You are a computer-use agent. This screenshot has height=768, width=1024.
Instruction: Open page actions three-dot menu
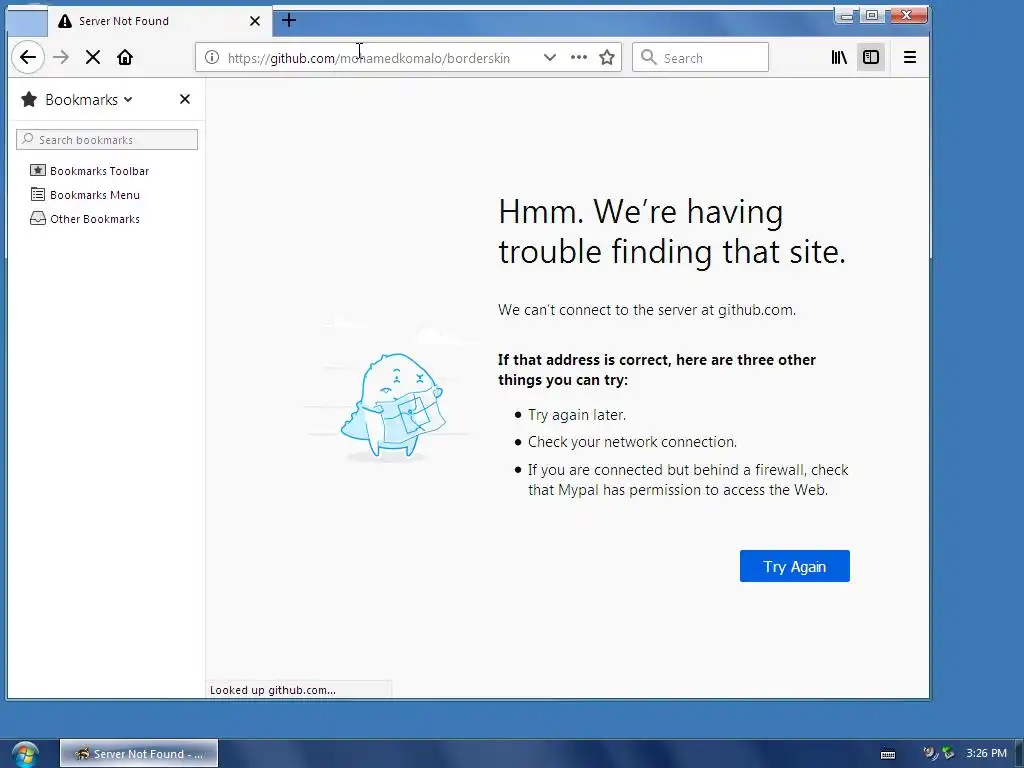(x=579, y=57)
